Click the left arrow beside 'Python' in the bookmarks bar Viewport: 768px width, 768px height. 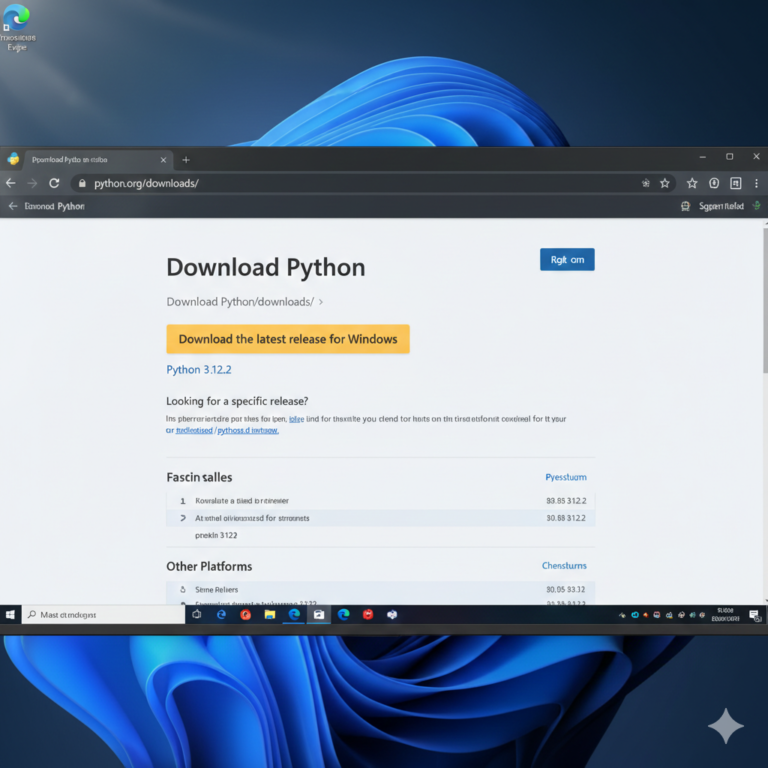tap(13, 206)
